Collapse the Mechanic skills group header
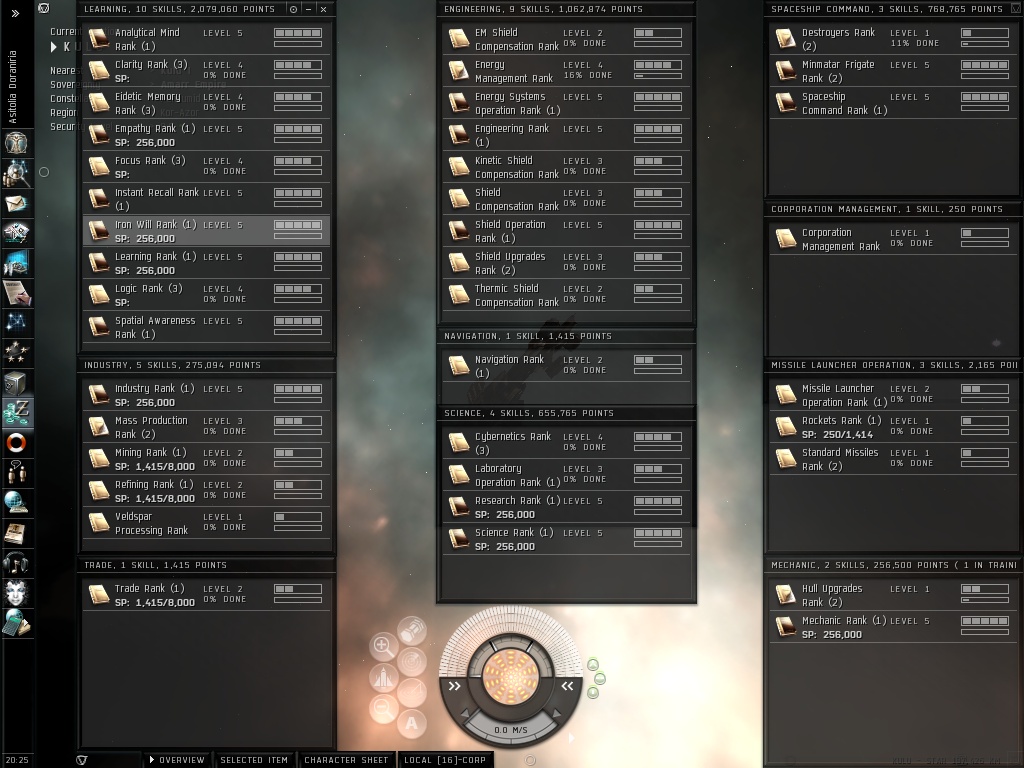The height and width of the screenshot is (768, 1024). 894,565
